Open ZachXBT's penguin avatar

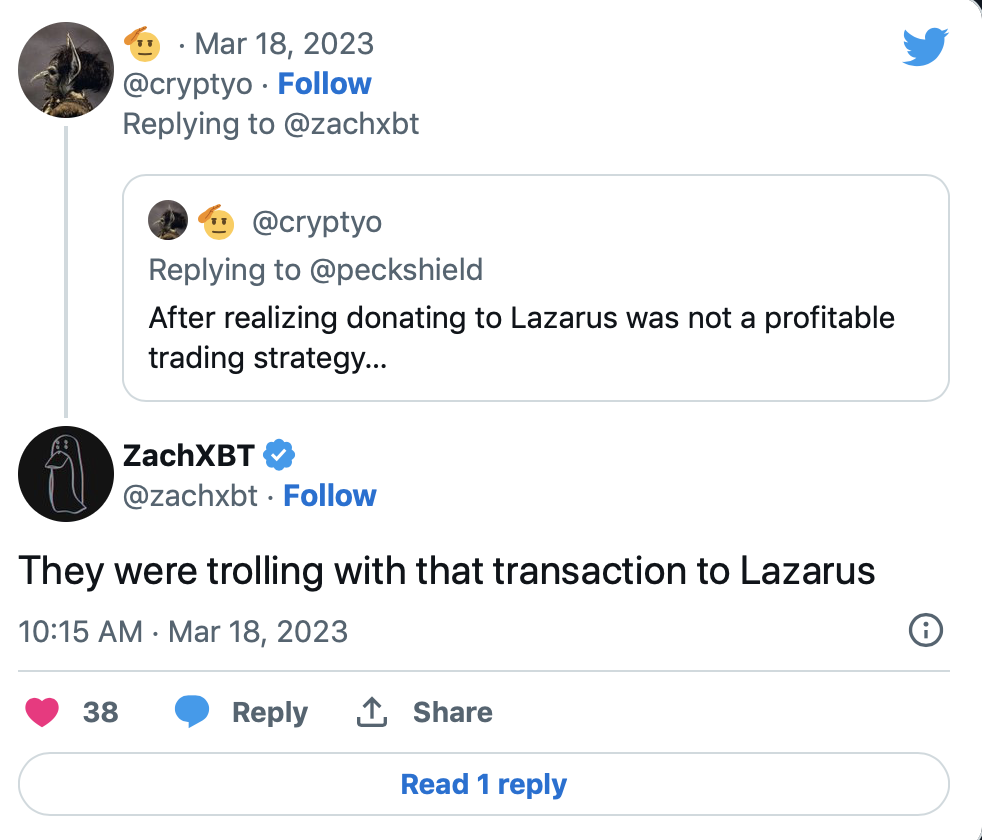[x=66, y=474]
